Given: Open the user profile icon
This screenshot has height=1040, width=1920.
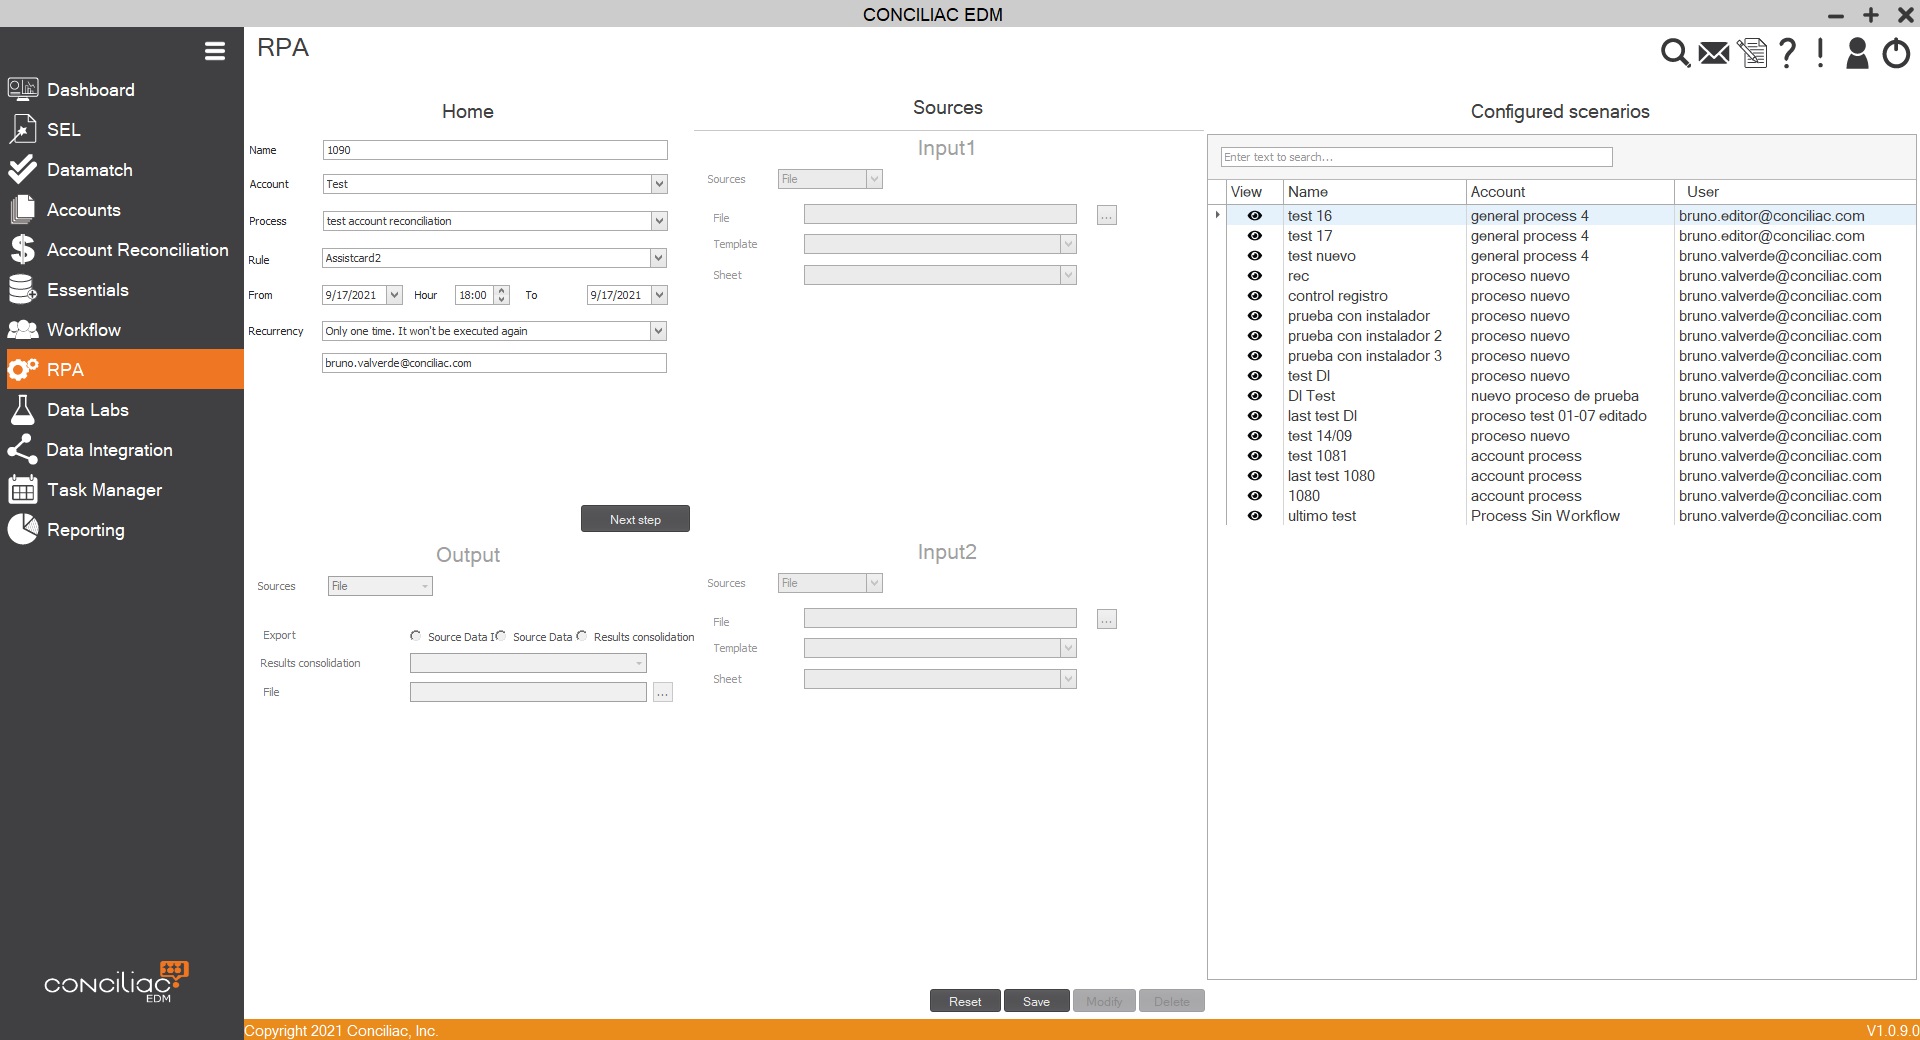Looking at the screenshot, I should 1857,52.
